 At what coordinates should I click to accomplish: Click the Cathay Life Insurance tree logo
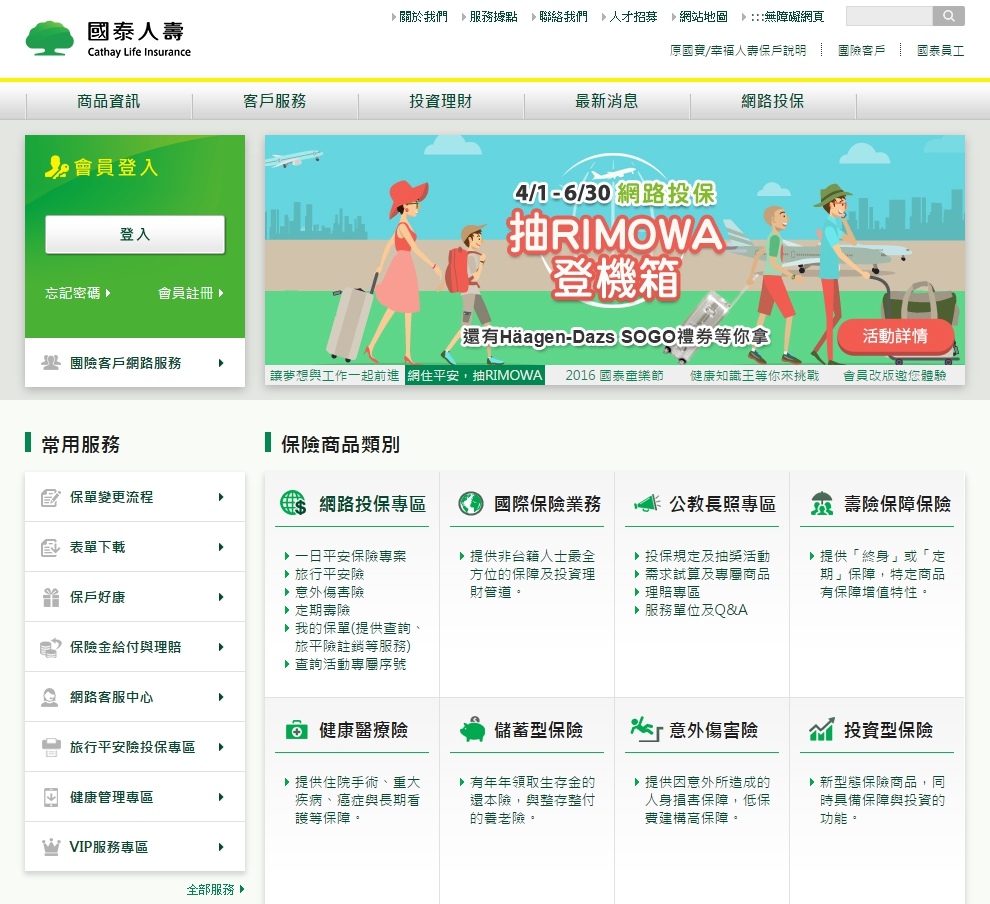coord(49,39)
